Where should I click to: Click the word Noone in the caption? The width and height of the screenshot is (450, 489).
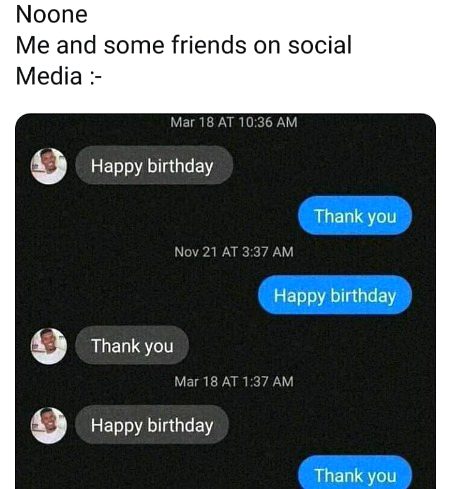(52, 14)
